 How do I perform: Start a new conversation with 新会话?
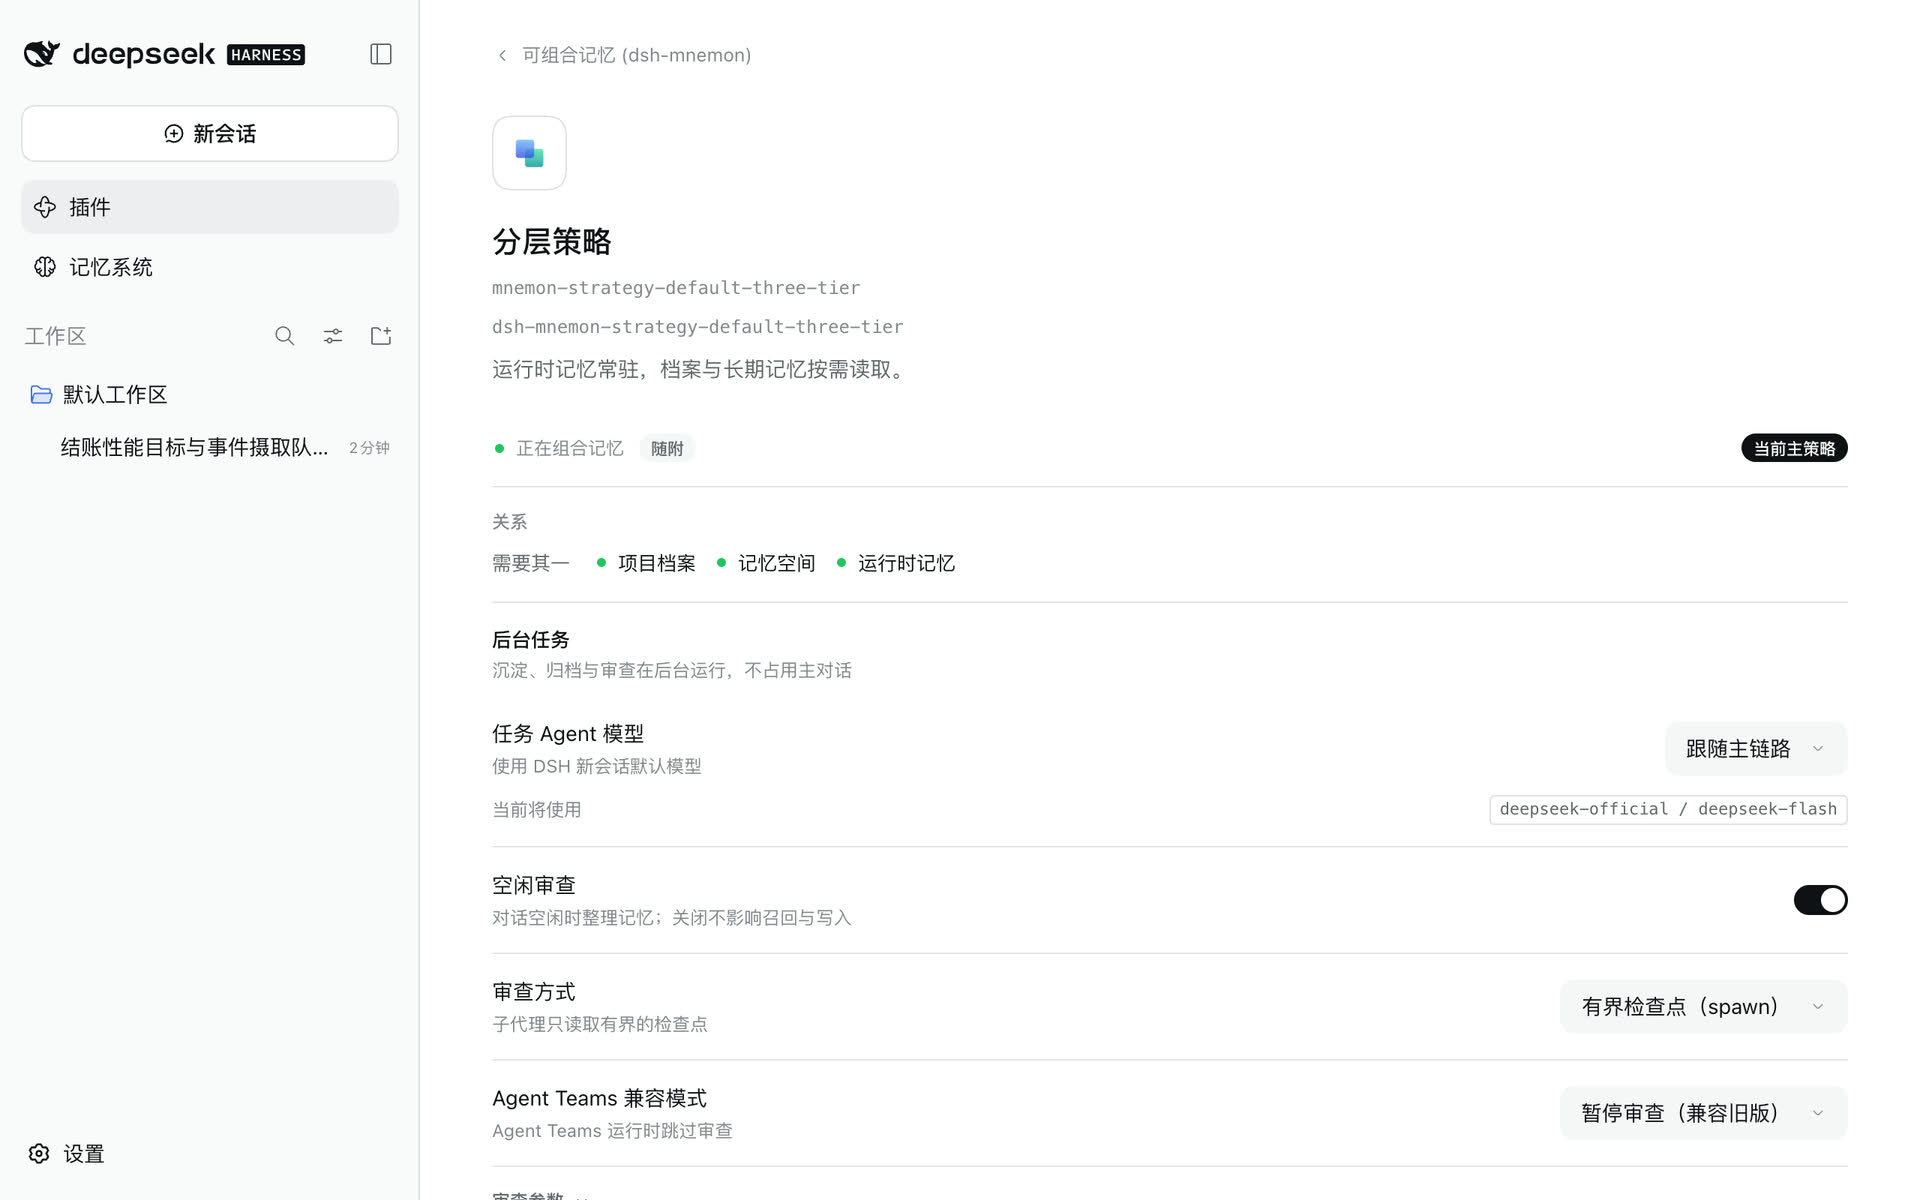(210, 133)
